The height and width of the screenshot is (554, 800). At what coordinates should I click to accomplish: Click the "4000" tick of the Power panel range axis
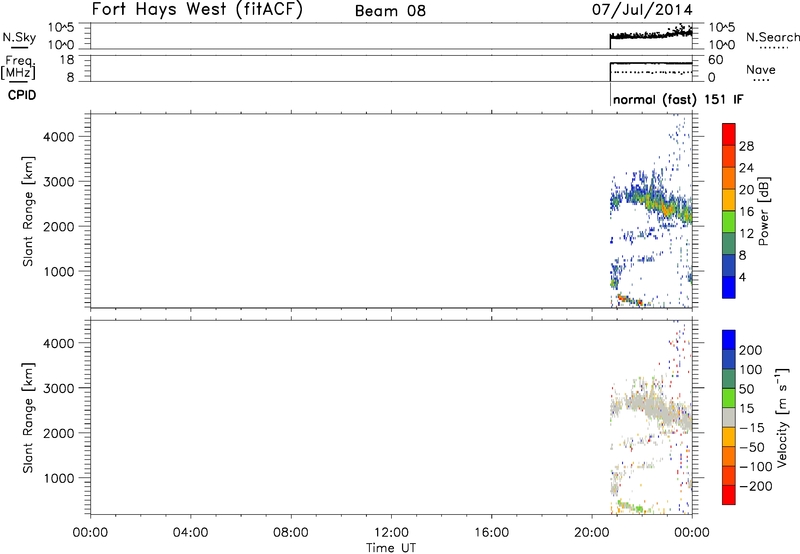[x=59, y=137]
